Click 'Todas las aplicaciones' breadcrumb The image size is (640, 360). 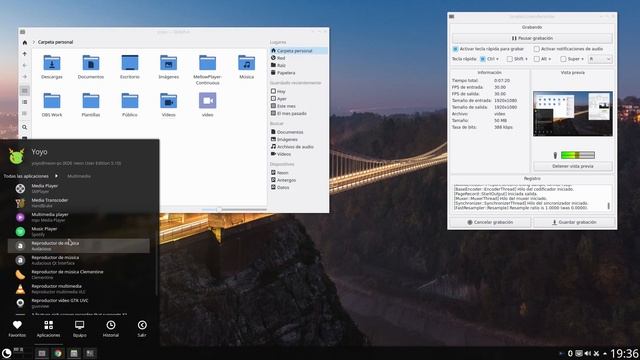(x=26, y=176)
